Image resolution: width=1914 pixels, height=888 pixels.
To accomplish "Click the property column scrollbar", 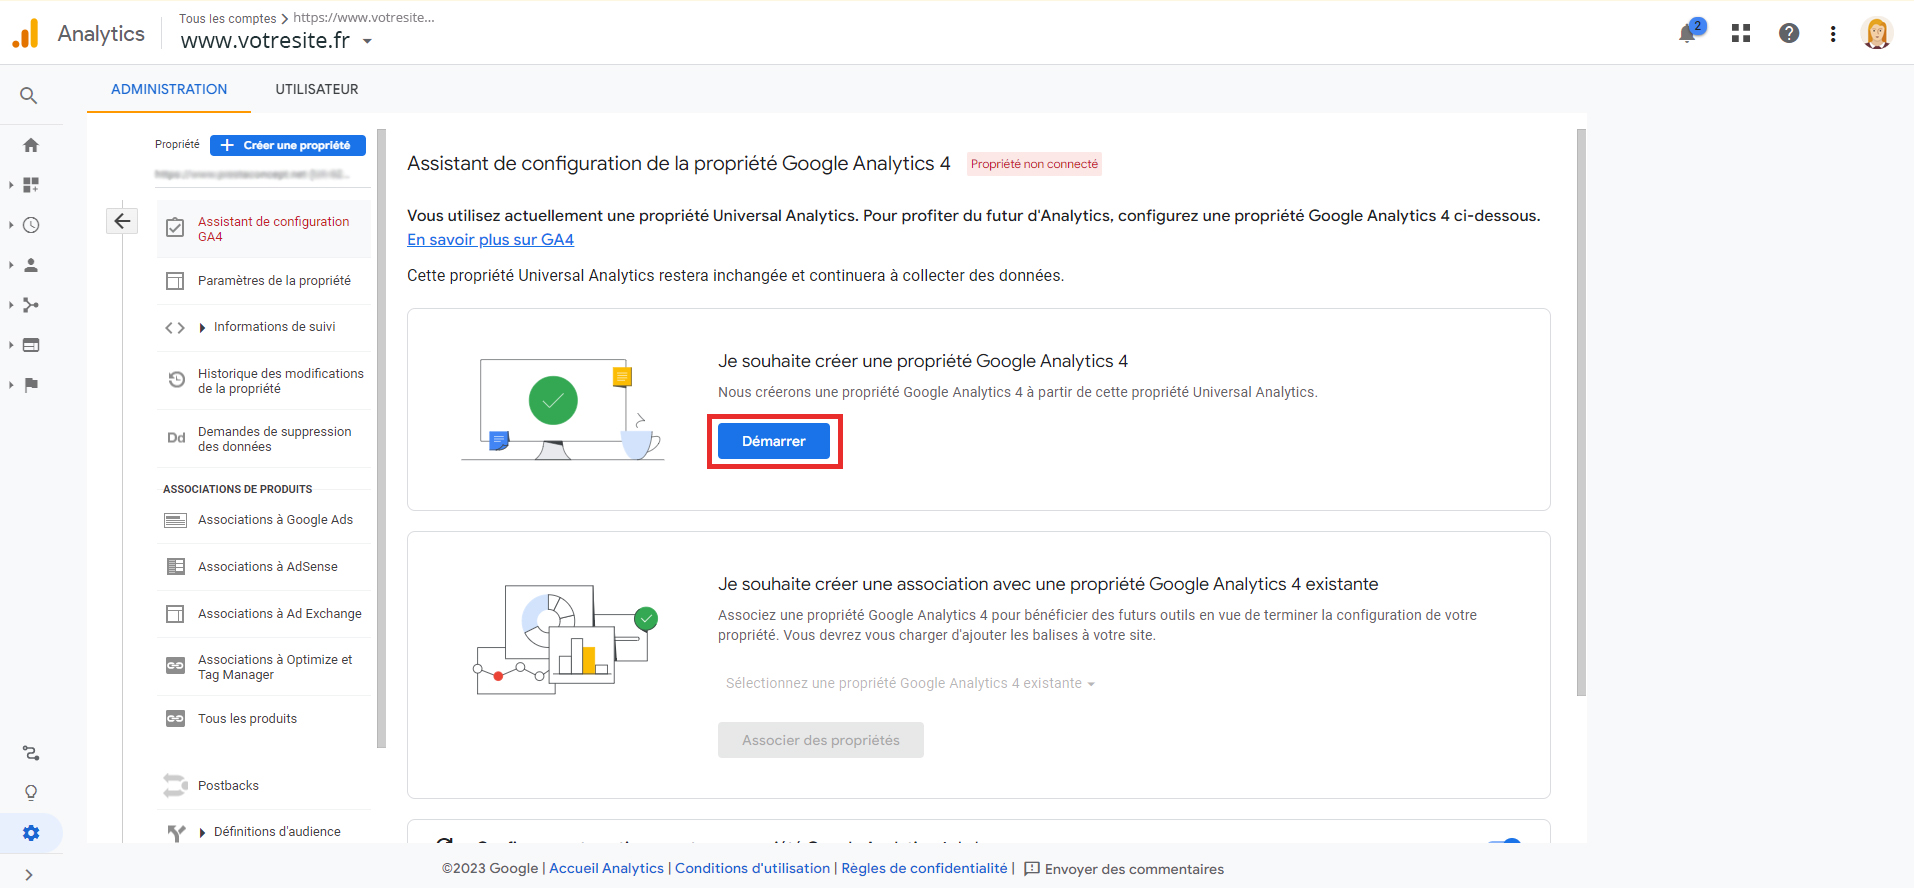I will click(381, 438).
